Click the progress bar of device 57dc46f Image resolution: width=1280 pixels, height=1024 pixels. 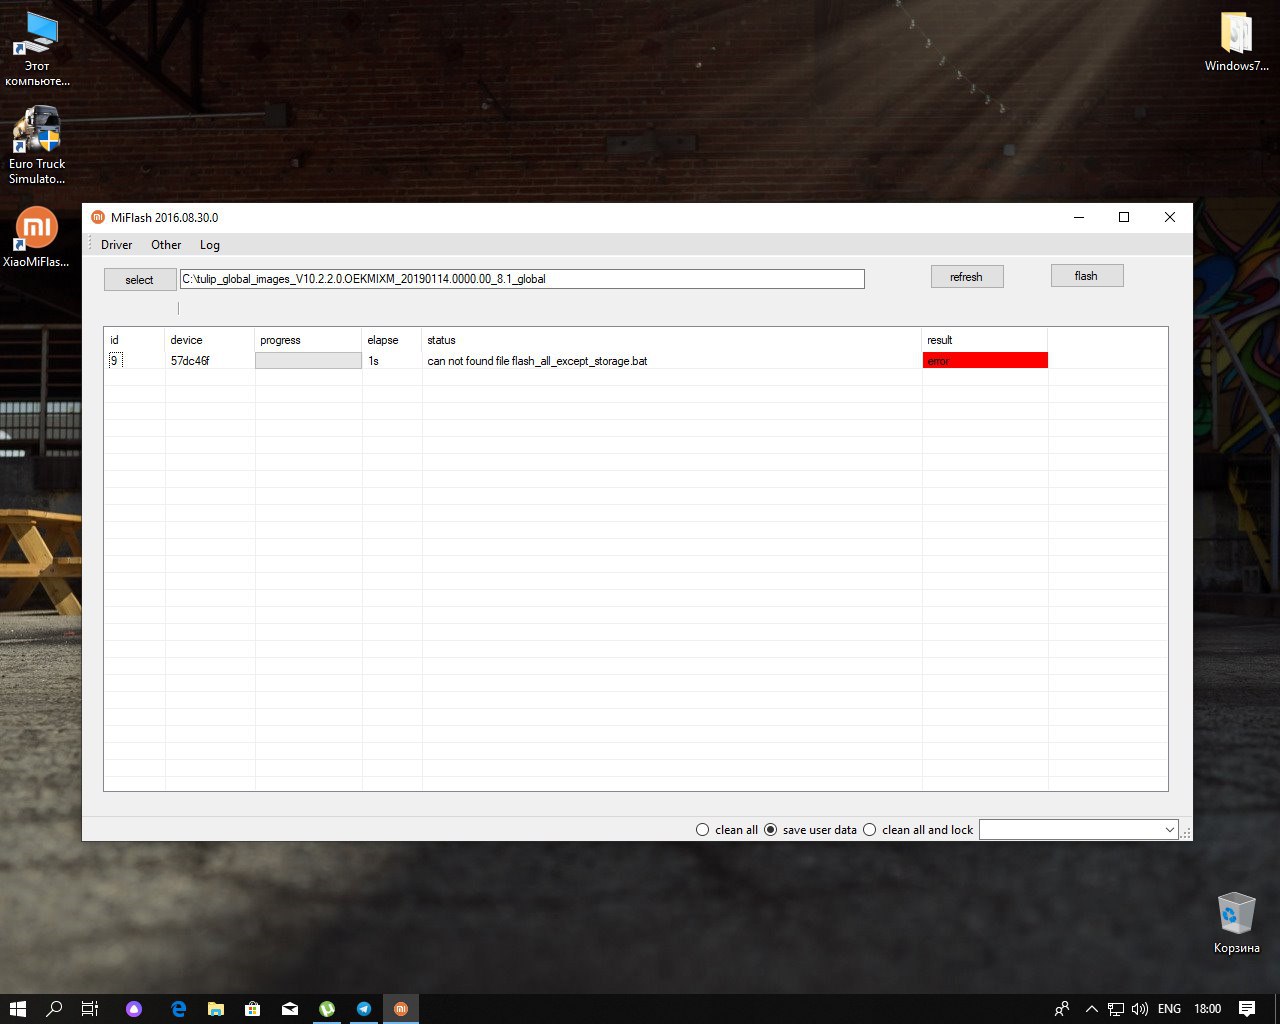[308, 361]
